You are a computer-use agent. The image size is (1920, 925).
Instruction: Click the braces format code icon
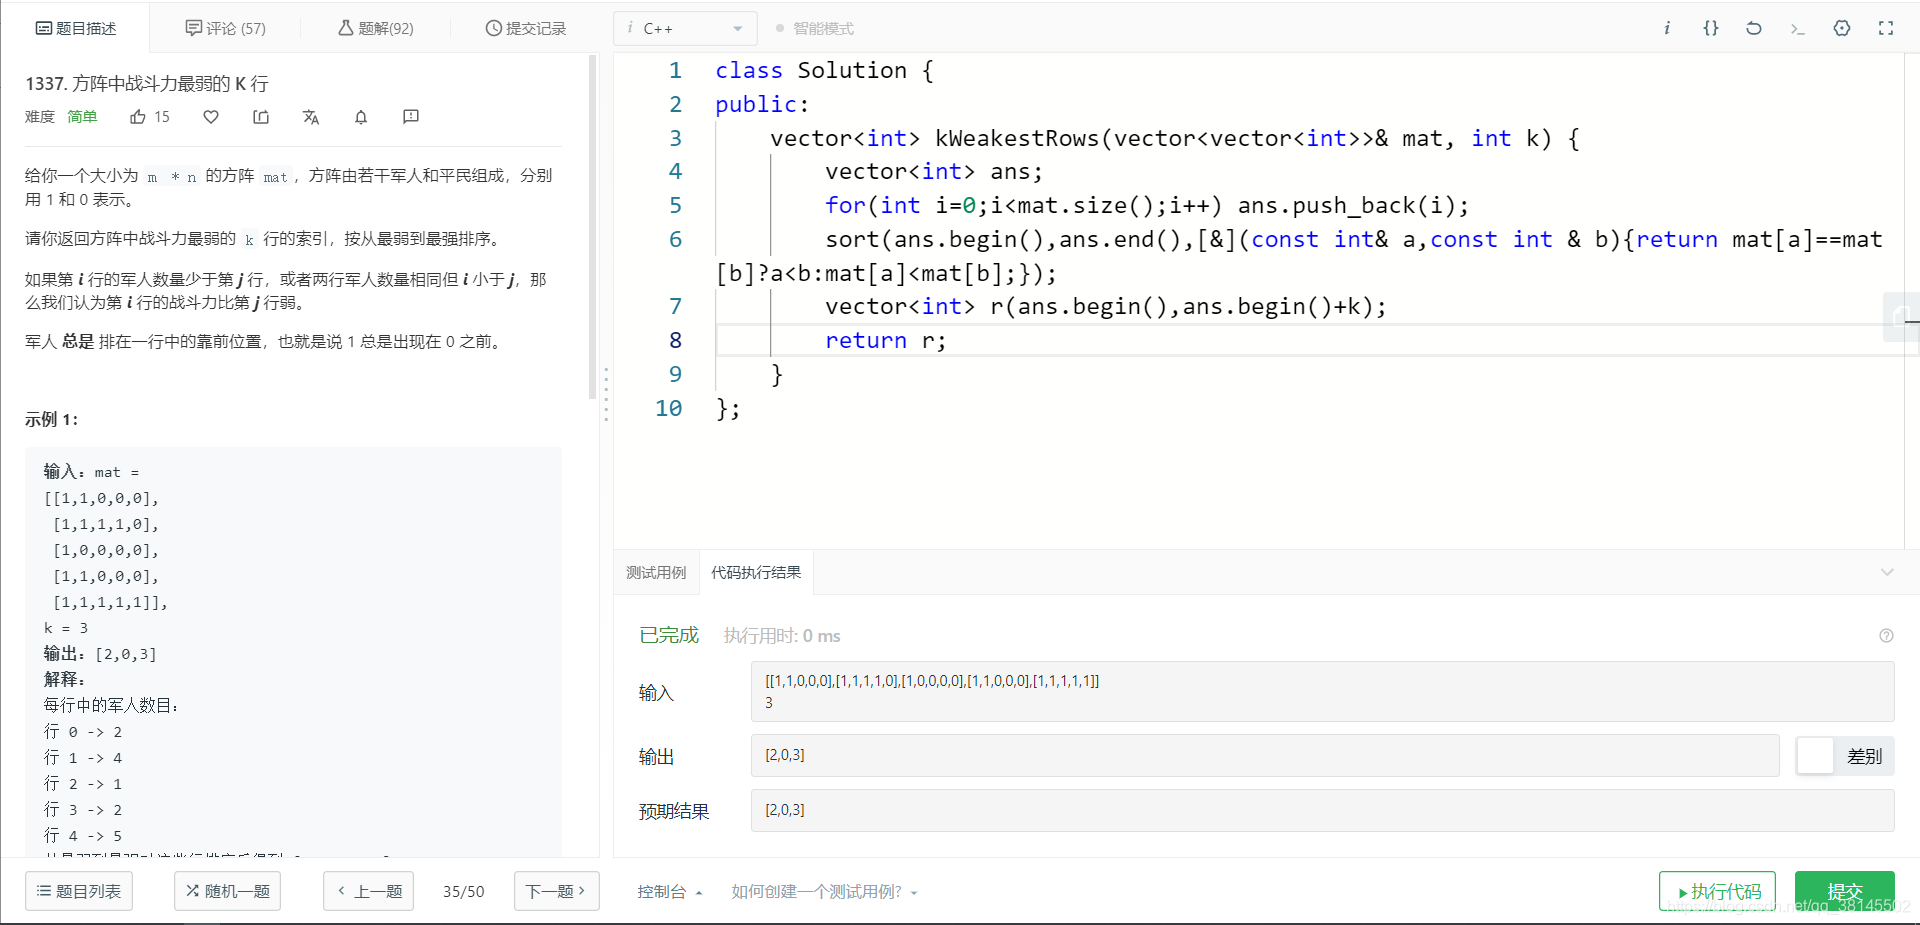1711,28
